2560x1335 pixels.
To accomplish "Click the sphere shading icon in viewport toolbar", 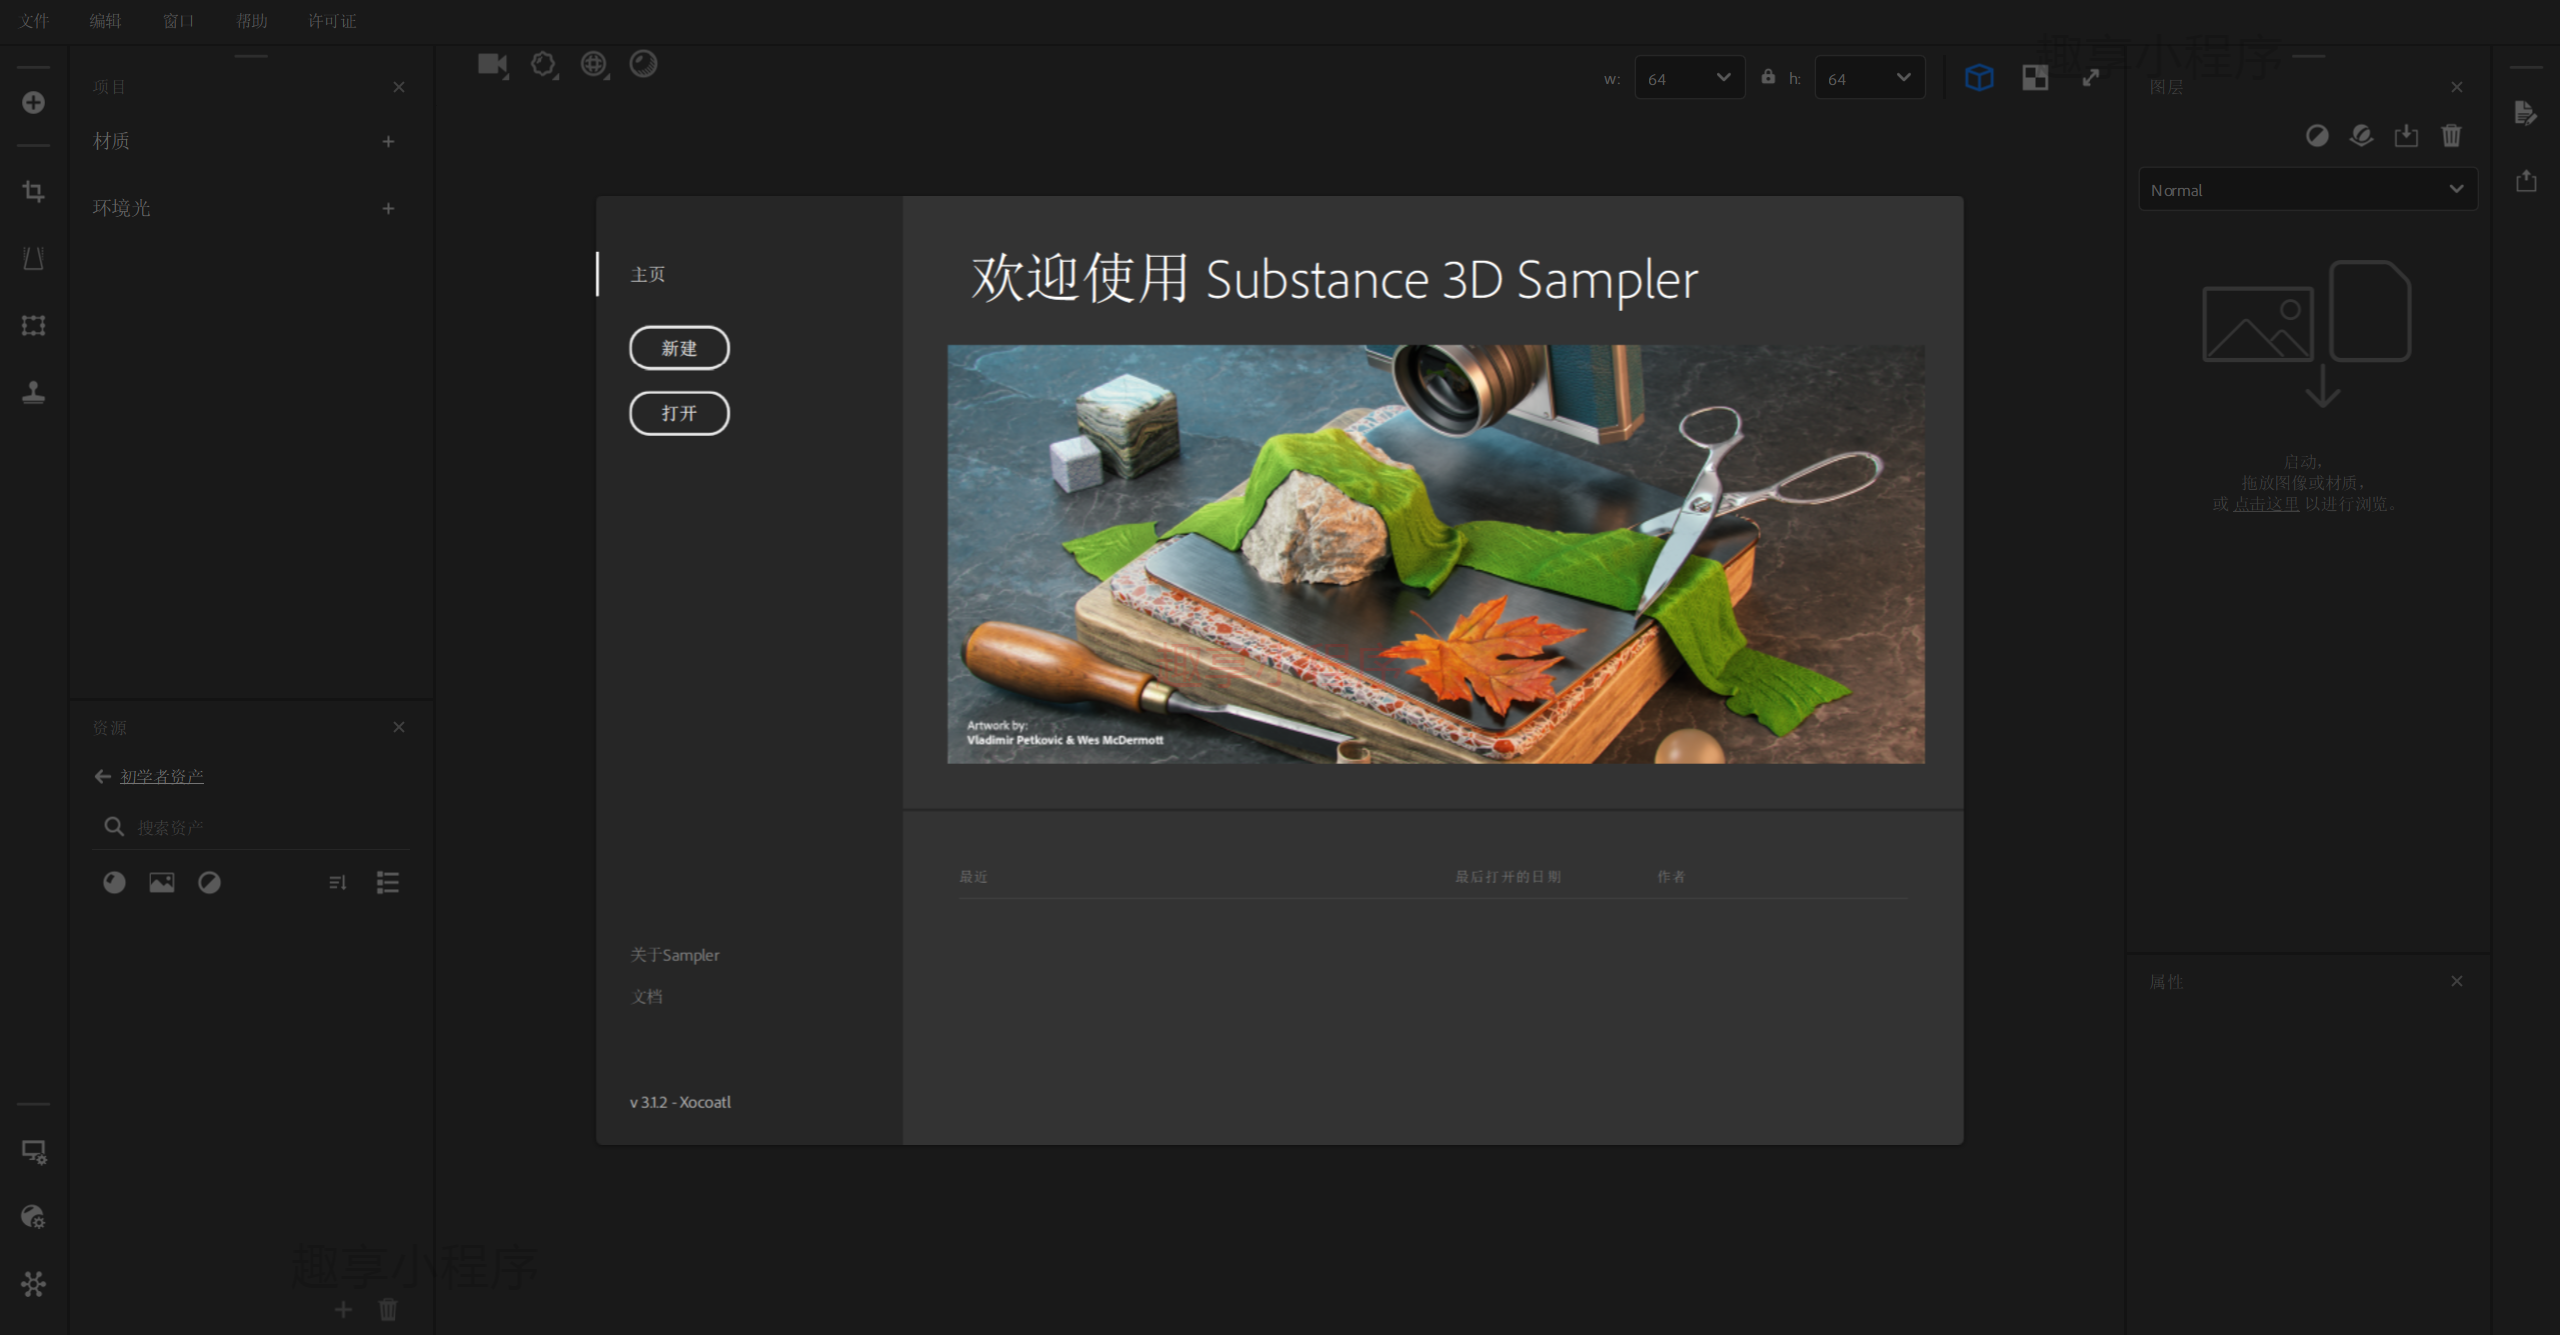I will pos(643,64).
